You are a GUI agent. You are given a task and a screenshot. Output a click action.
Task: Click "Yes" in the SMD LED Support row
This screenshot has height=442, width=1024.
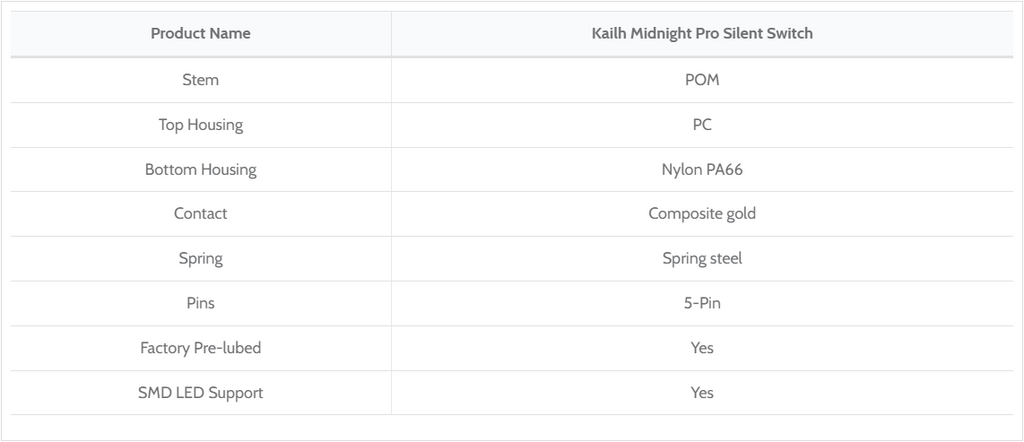pos(702,393)
